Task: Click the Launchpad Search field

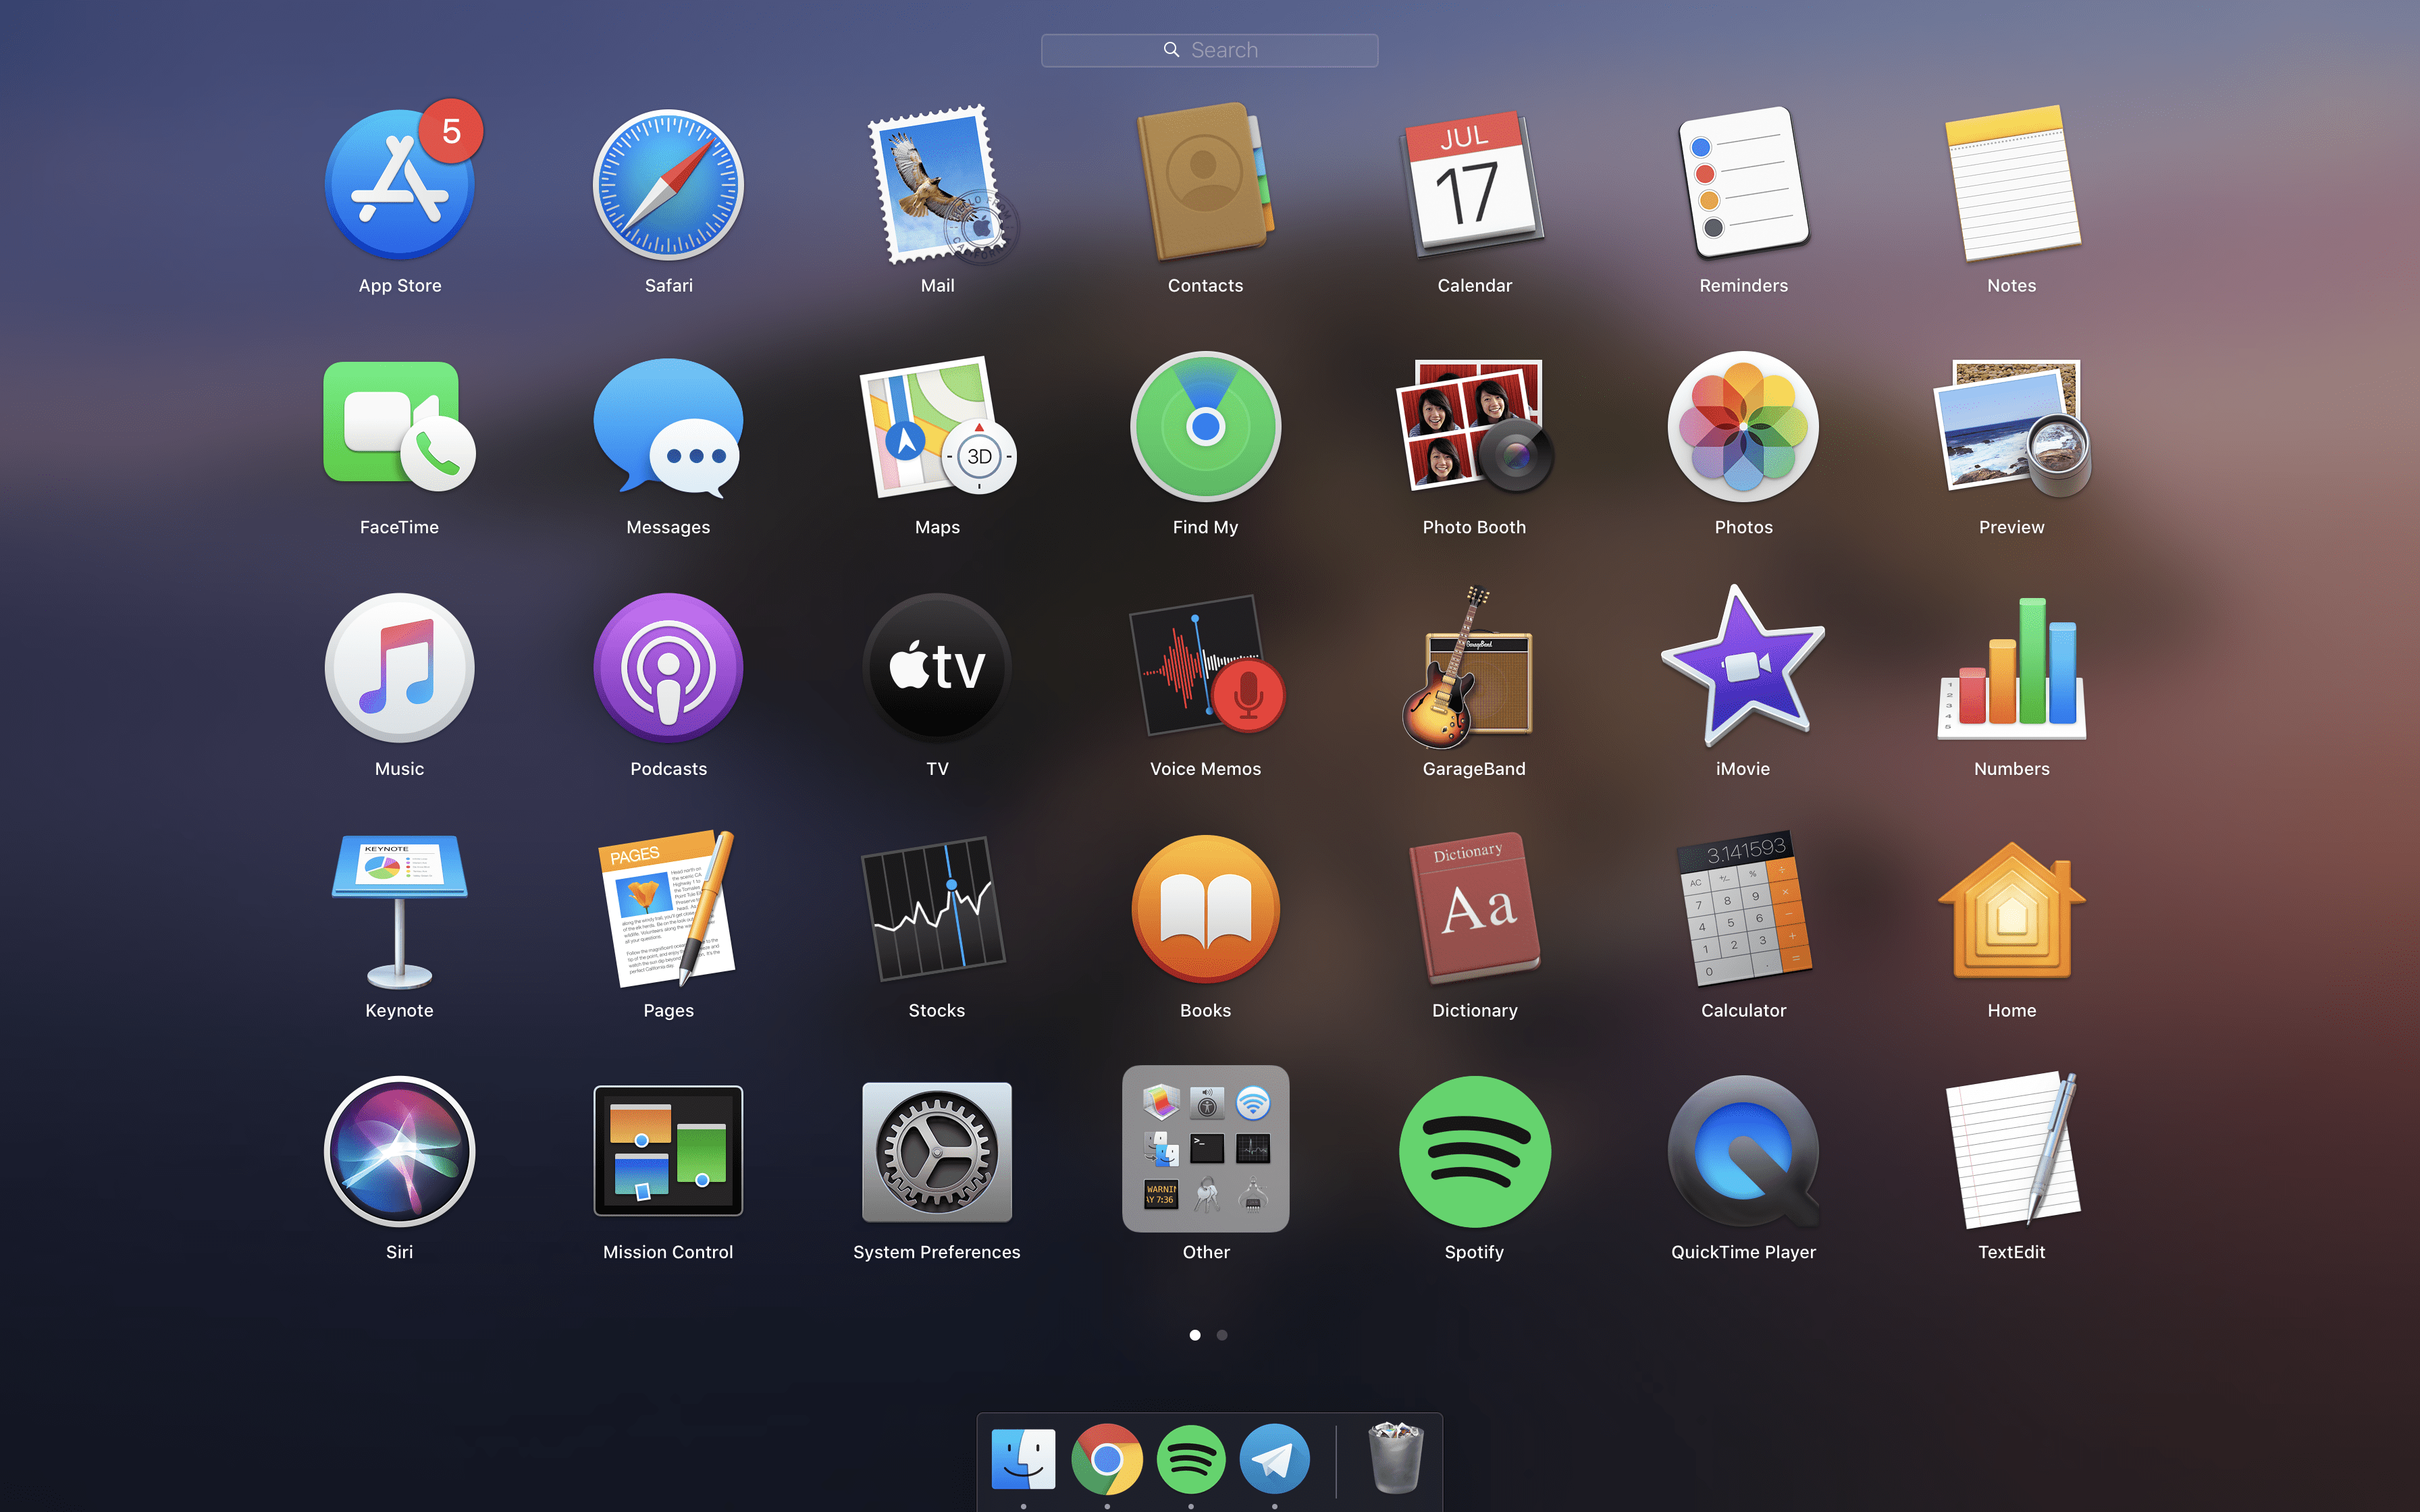Action: 1209,50
